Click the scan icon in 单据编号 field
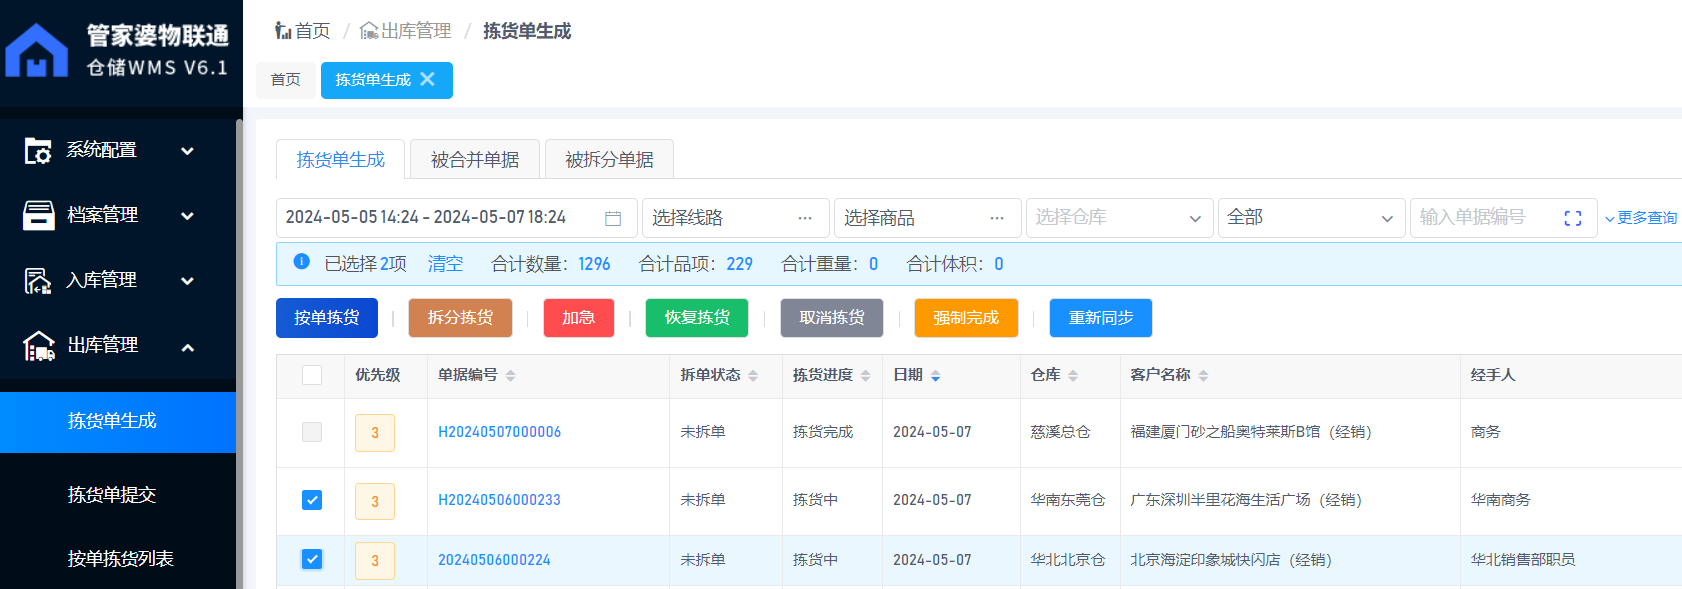The image size is (1682, 589). click(x=1572, y=218)
